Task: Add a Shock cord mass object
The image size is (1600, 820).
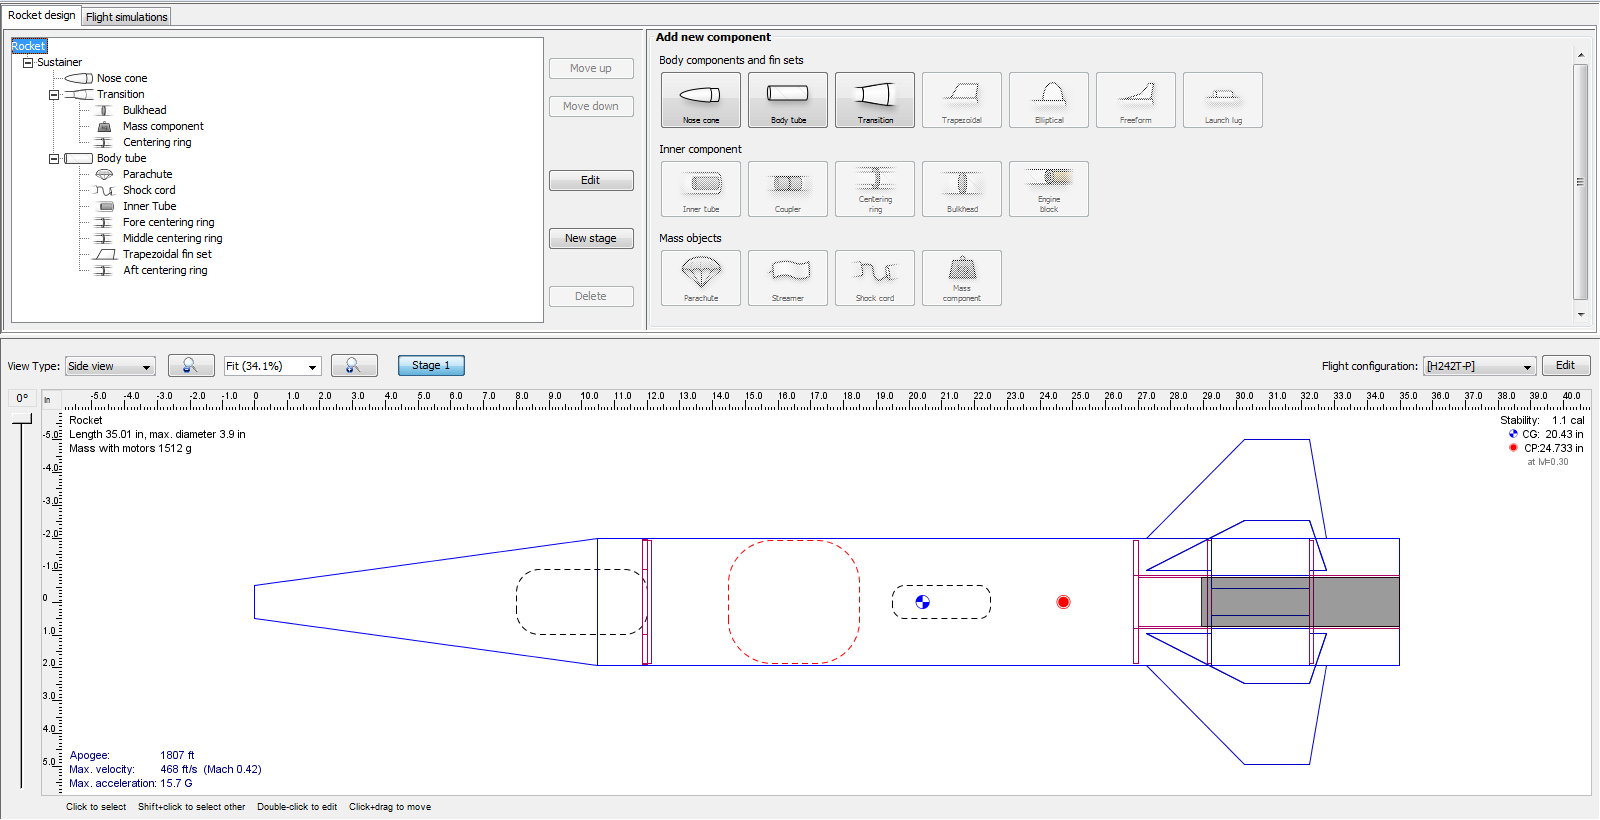Action: click(875, 278)
